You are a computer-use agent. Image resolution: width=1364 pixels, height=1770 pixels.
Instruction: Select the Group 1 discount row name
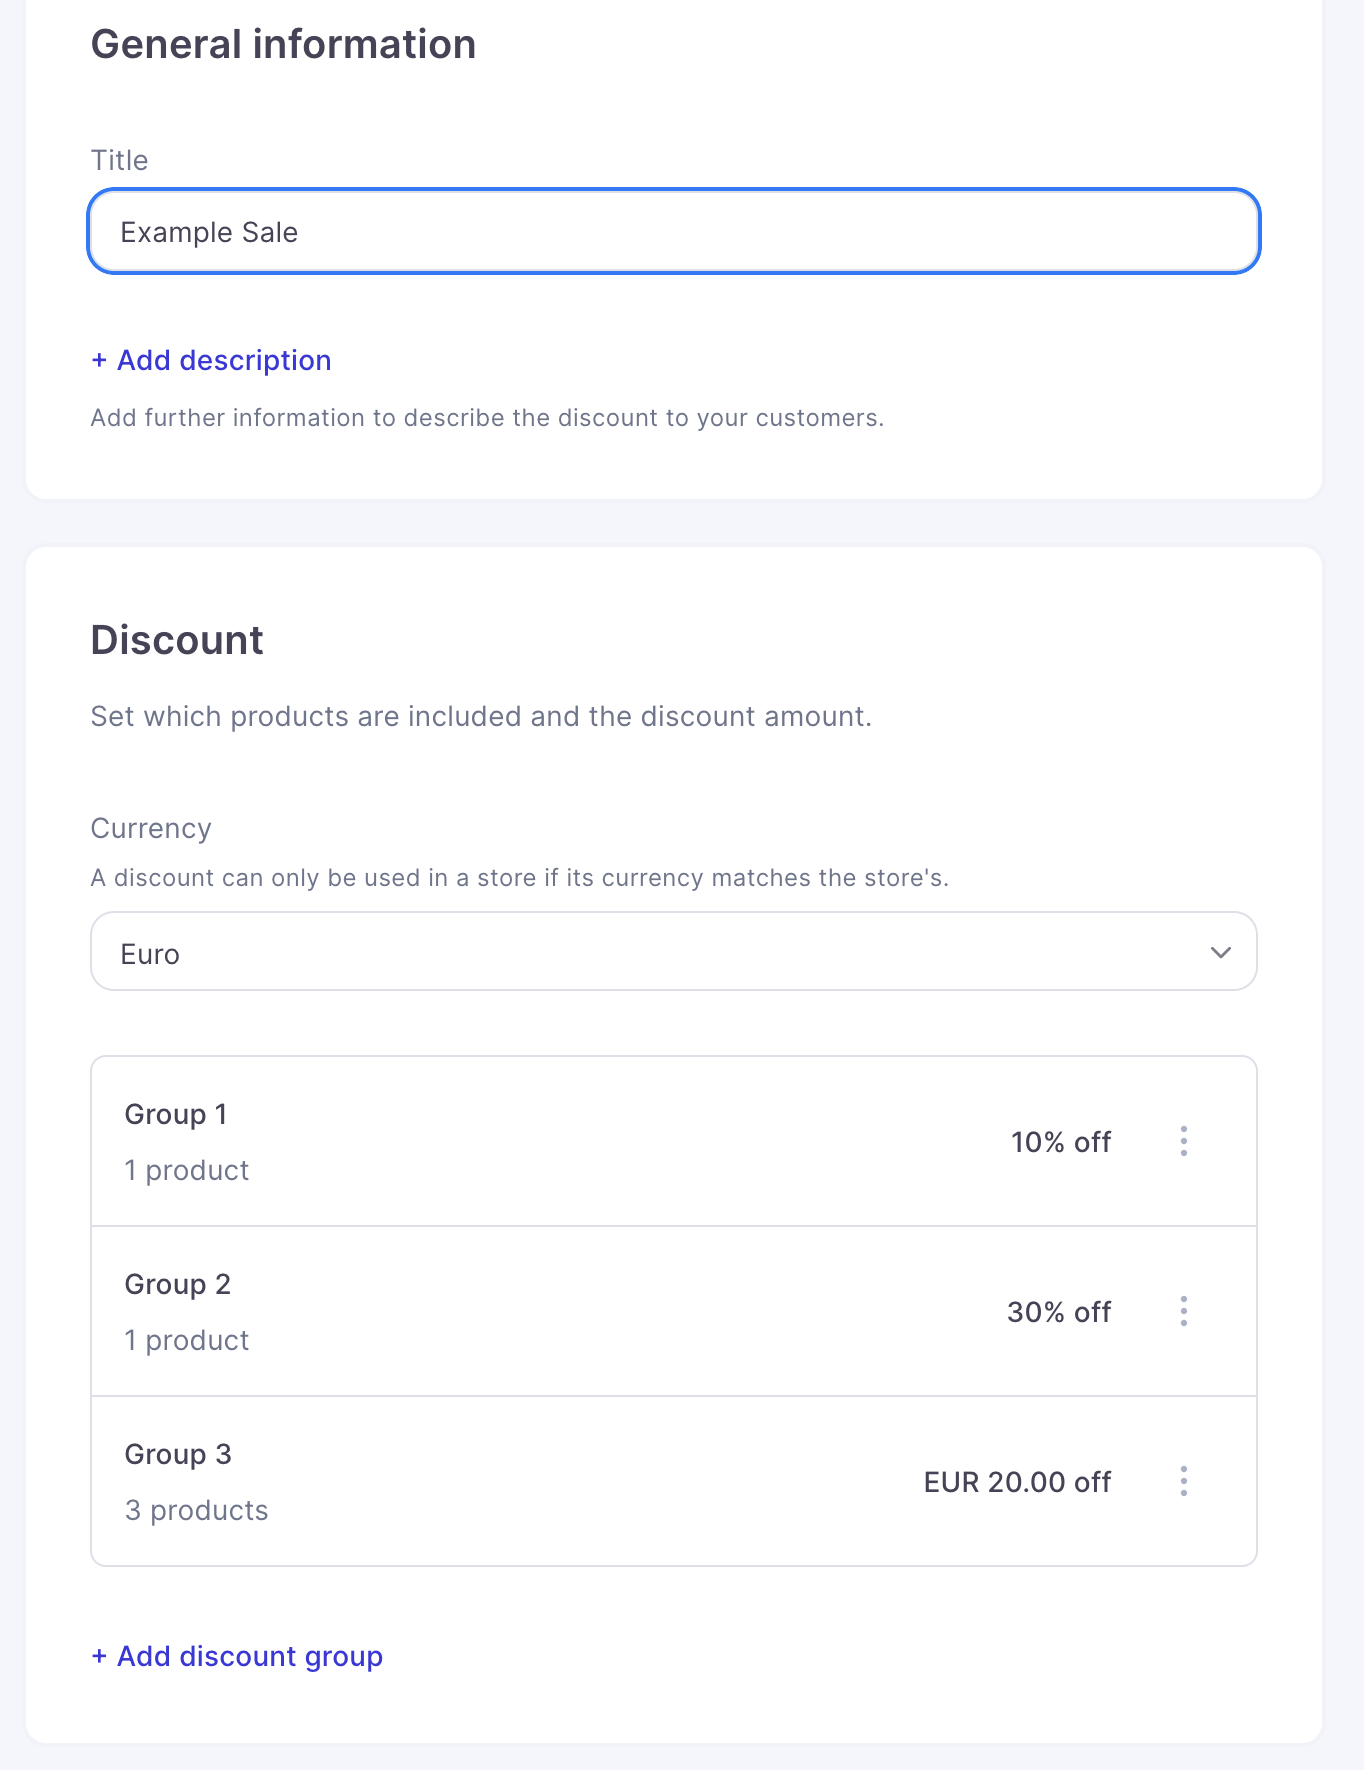(x=176, y=1114)
